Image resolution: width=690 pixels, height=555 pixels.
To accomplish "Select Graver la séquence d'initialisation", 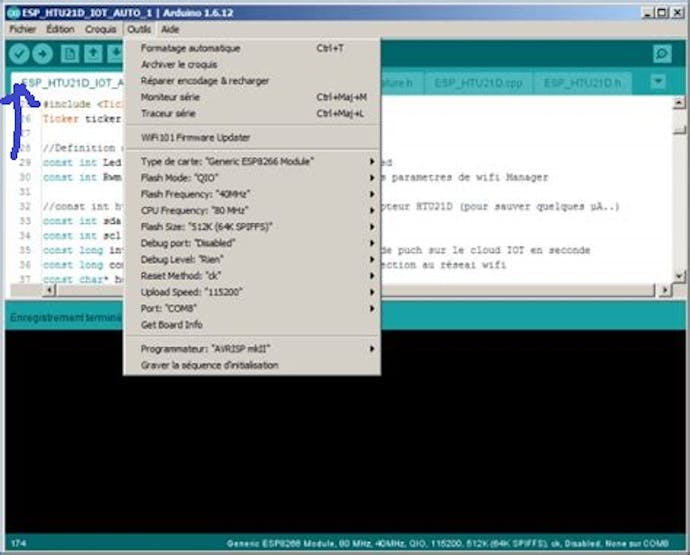I will click(x=252, y=365).
